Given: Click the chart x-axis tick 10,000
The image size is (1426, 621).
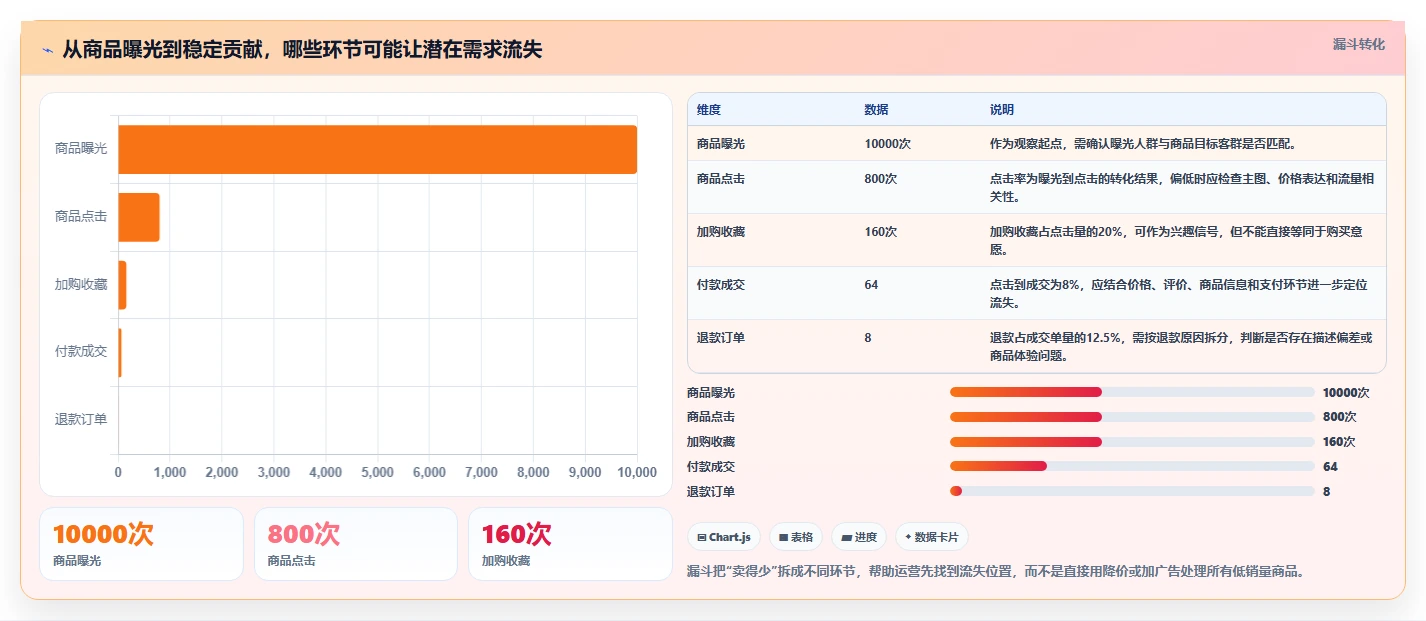Looking at the screenshot, I should [x=637, y=473].
